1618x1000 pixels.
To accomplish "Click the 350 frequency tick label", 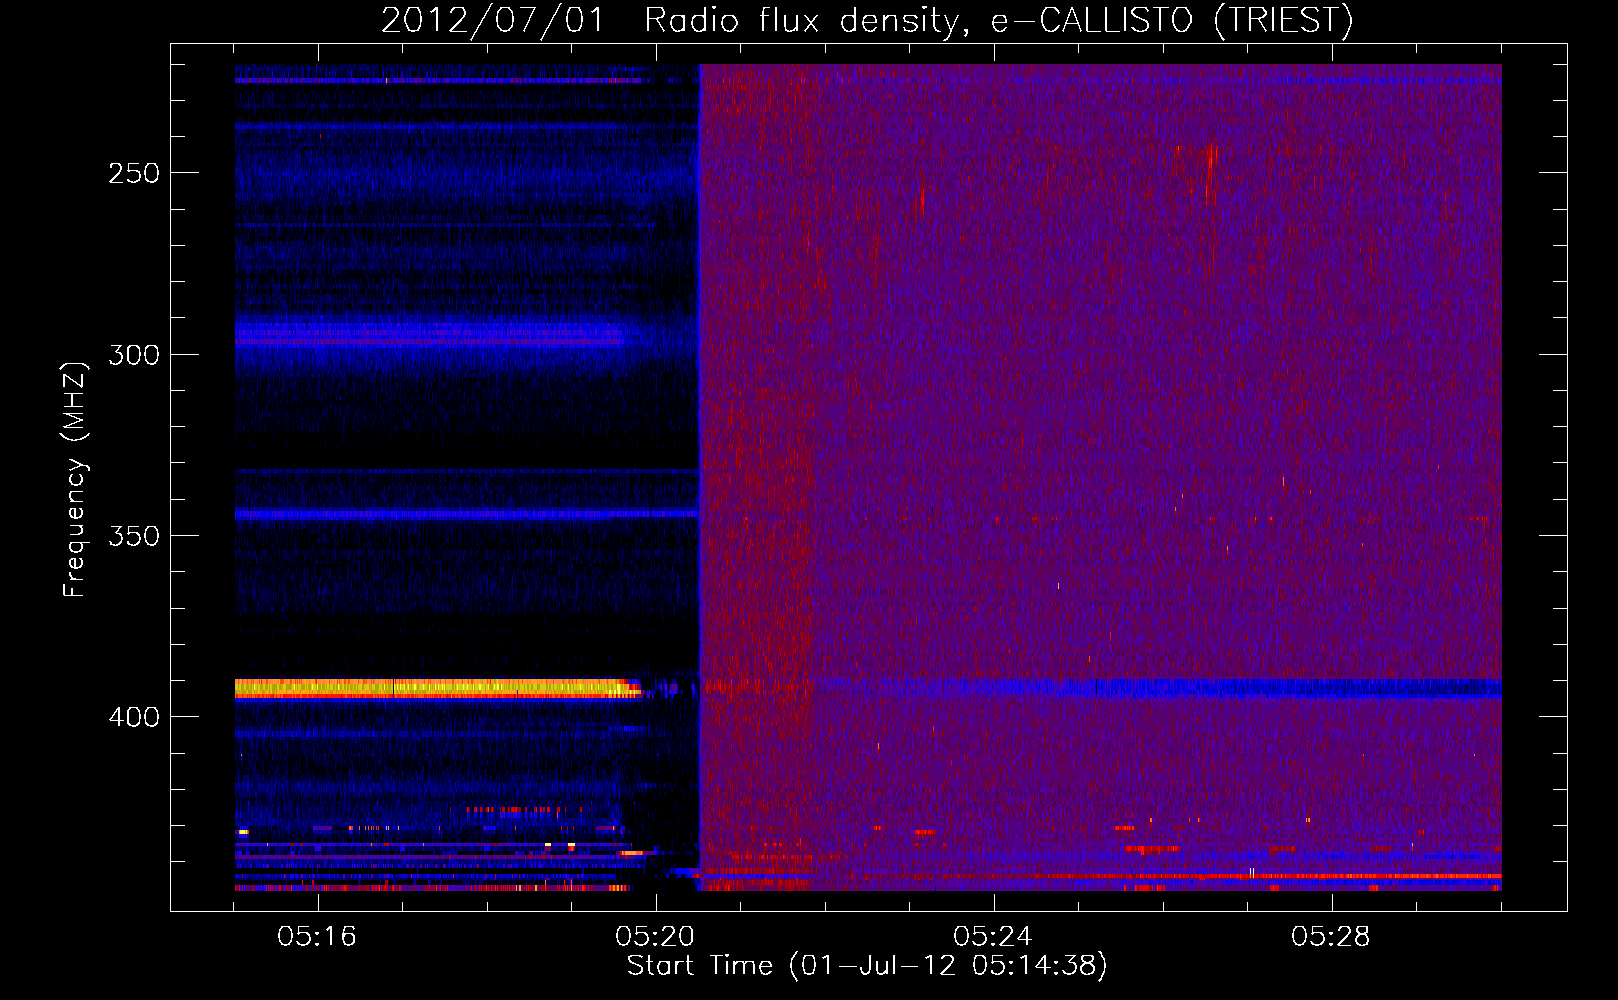I will click(x=134, y=536).
